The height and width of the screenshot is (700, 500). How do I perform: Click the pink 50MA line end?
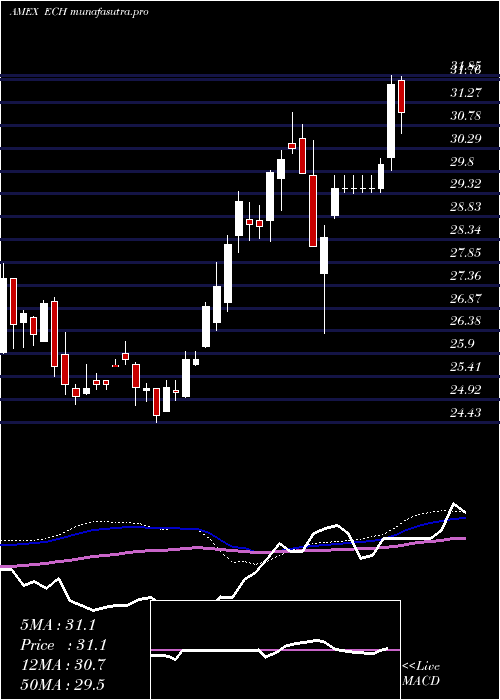pos(464,538)
